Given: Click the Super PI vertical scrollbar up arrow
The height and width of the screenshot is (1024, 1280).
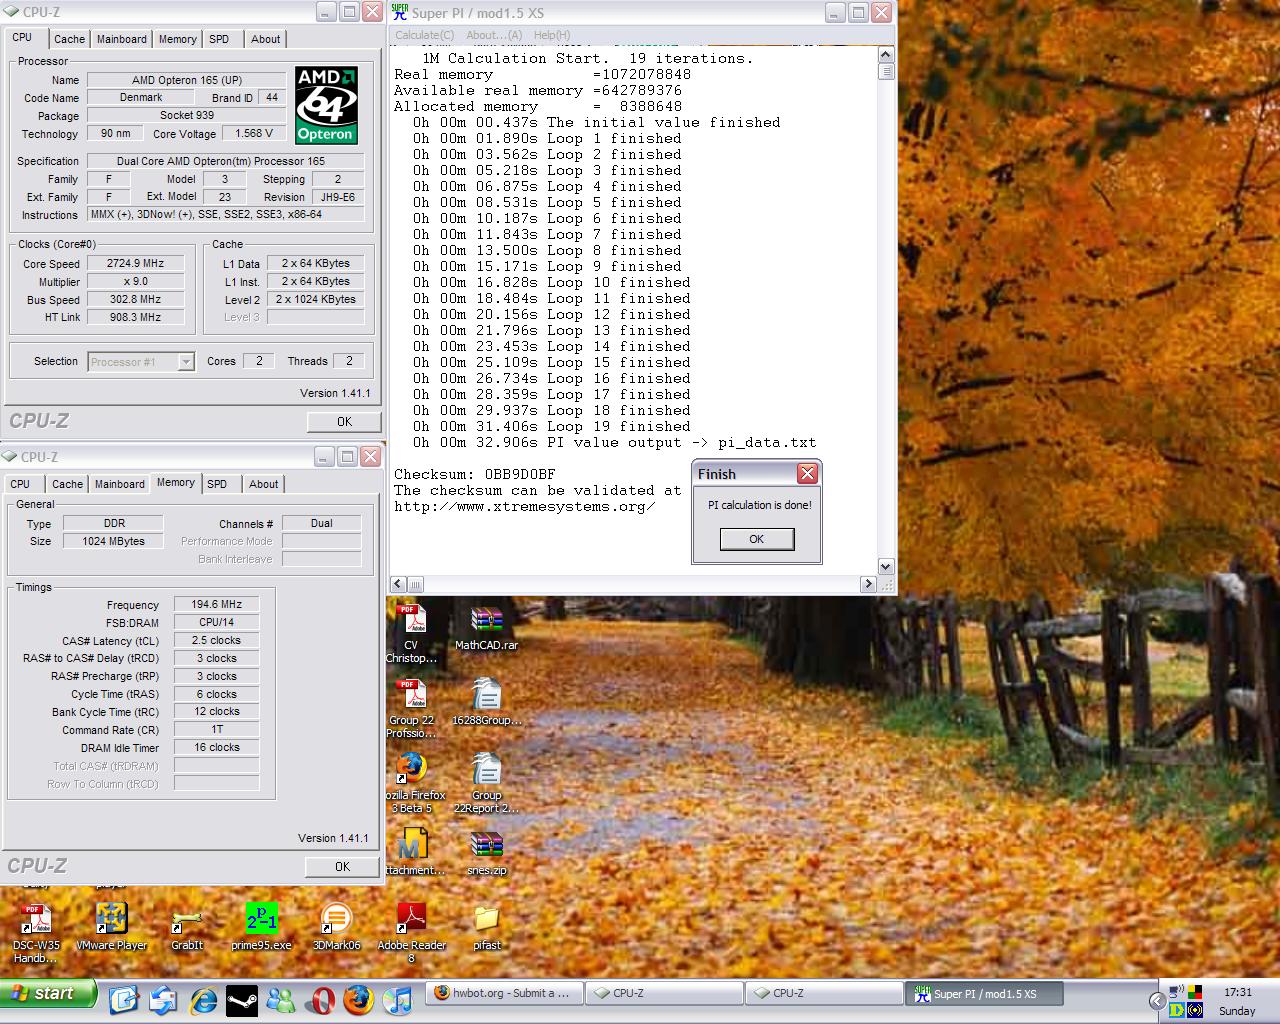Looking at the screenshot, I should 885,55.
